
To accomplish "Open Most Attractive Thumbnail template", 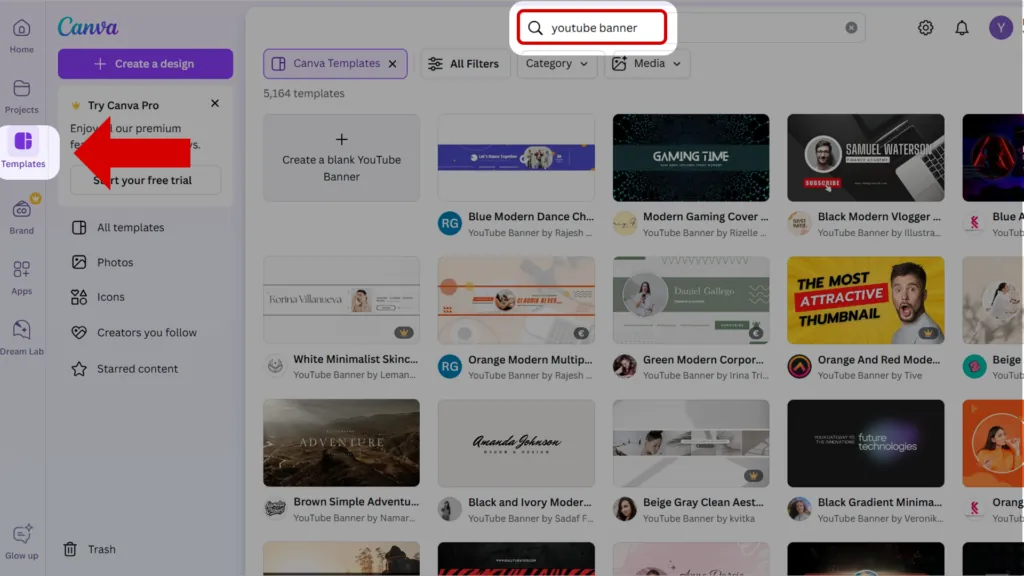I will 866,300.
